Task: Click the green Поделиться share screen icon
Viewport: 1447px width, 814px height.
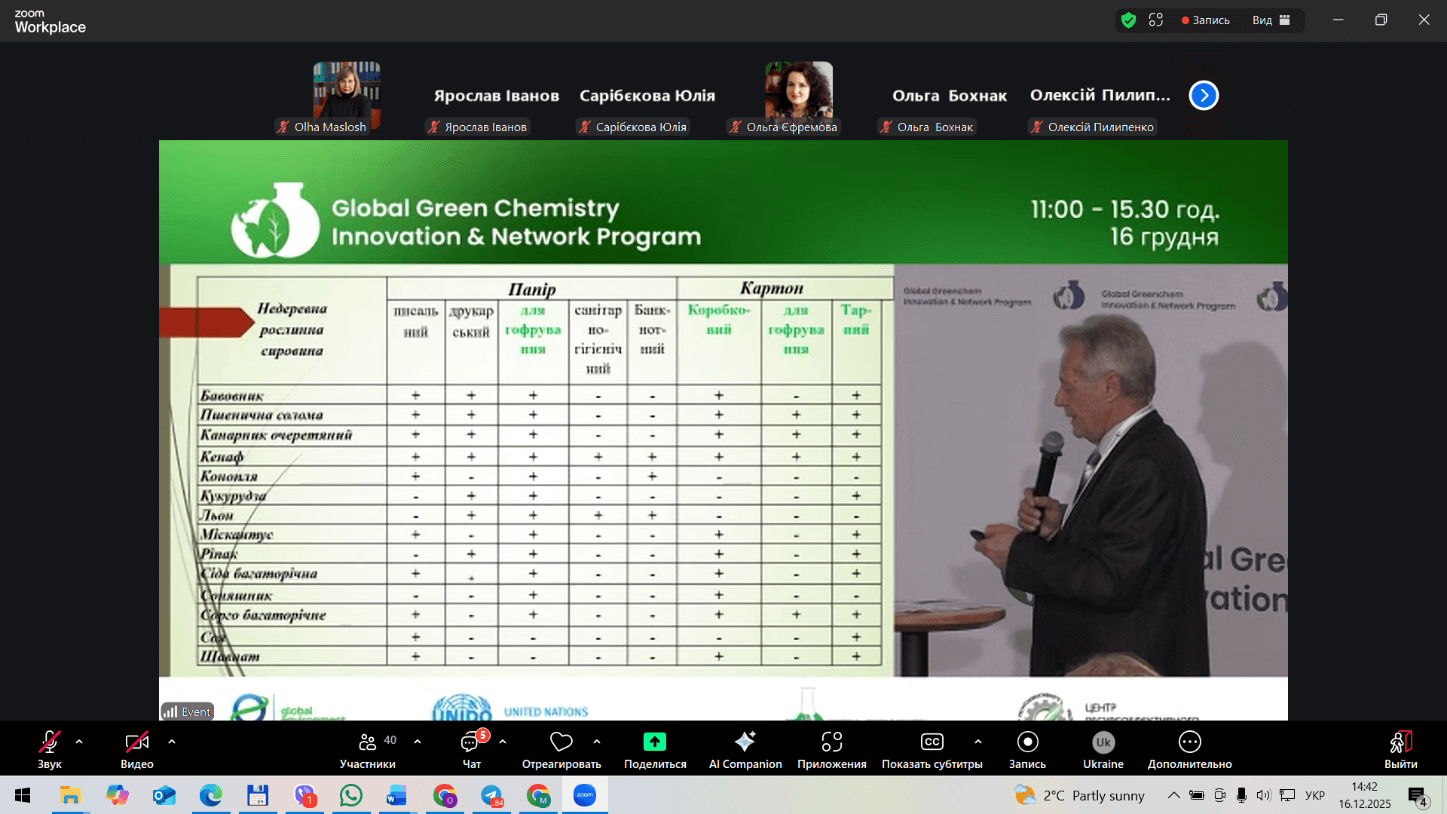Action: point(655,742)
